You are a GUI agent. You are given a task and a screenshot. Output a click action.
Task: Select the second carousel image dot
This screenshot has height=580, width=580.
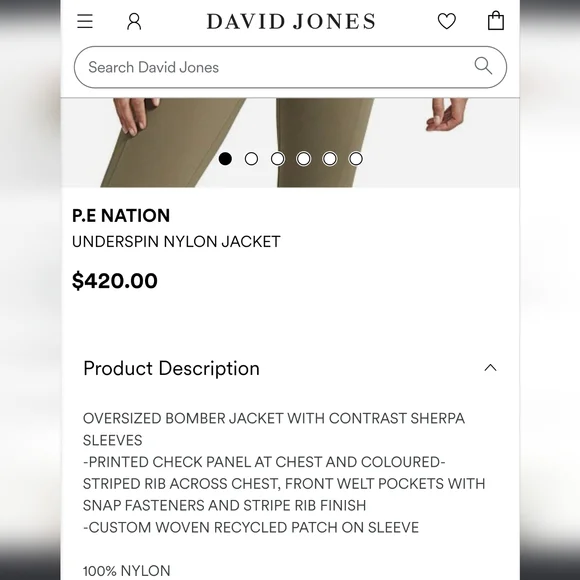click(252, 159)
